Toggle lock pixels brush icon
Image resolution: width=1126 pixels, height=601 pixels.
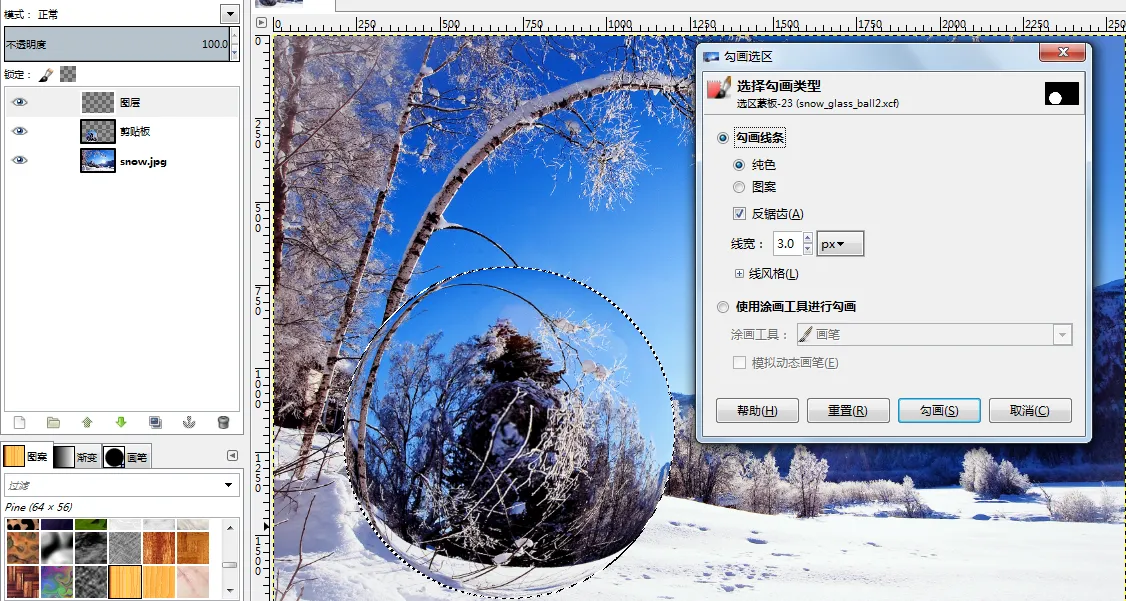click(x=45, y=74)
